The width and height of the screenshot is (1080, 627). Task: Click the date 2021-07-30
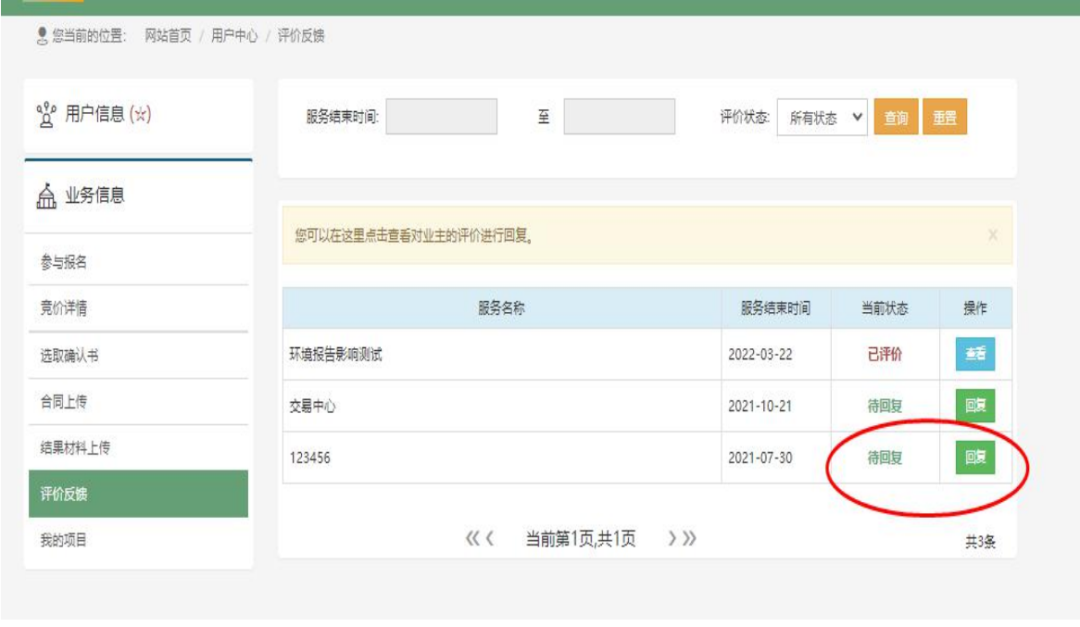[760, 458]
